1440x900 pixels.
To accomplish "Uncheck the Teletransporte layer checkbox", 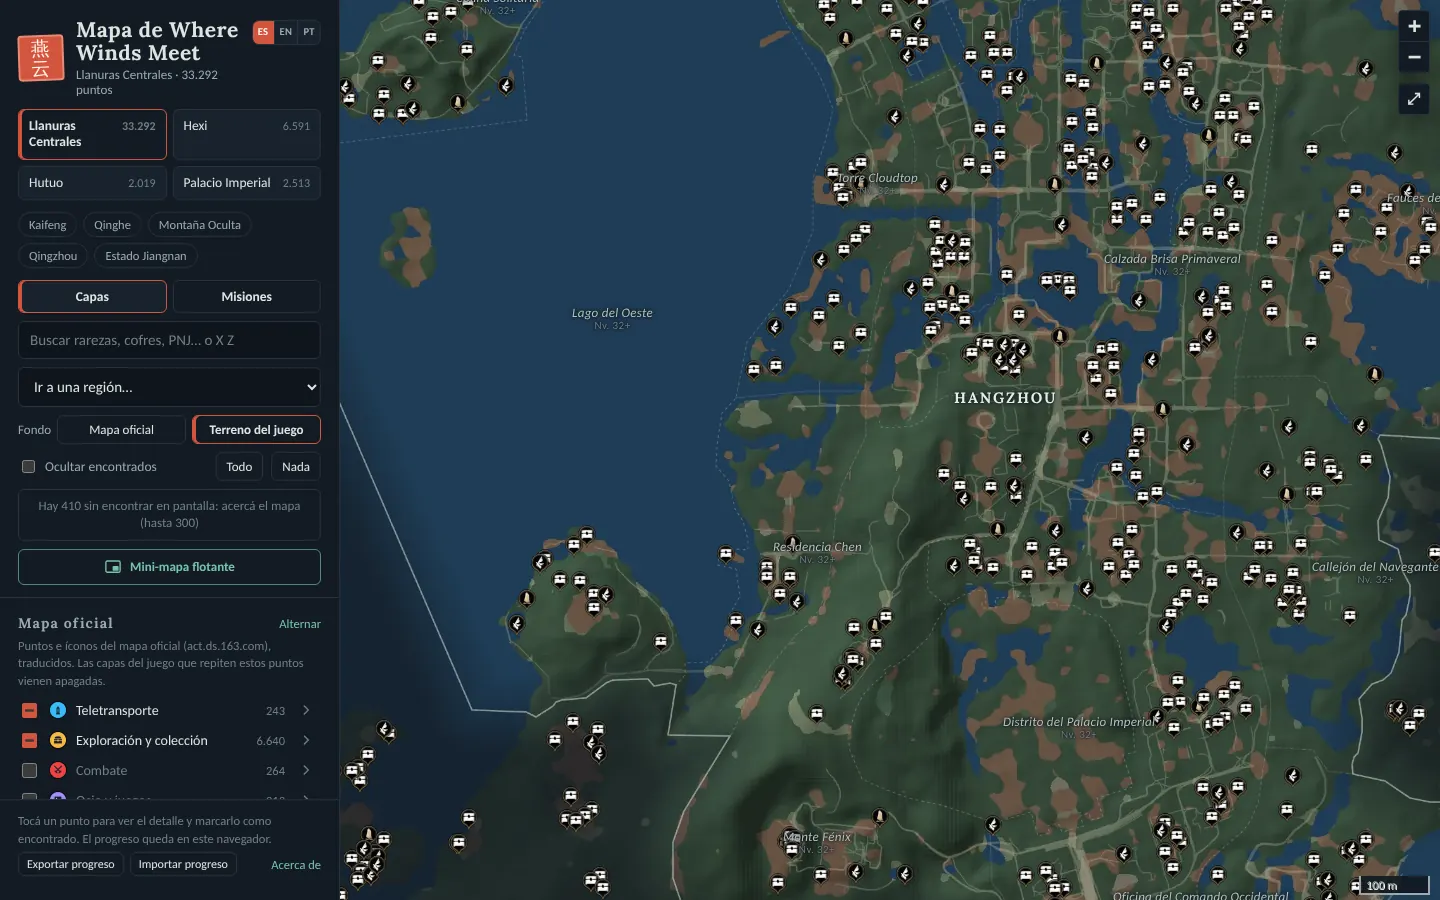I will [29, 710].
